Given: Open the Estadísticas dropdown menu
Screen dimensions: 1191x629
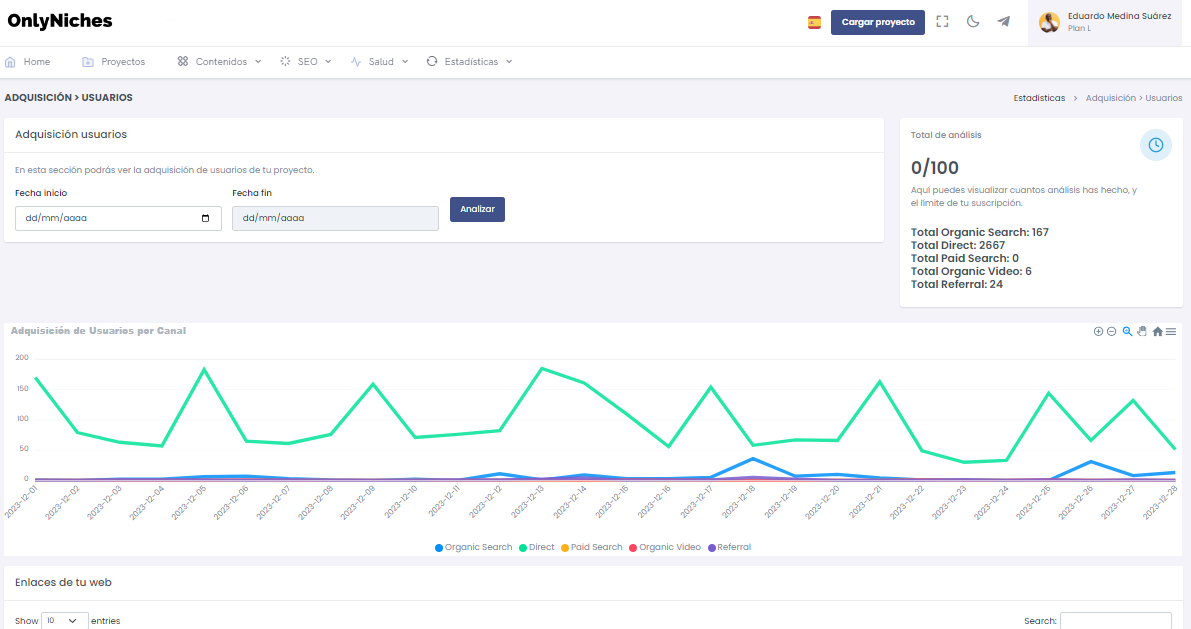Looking at the screenshot, I should (470, 61).
